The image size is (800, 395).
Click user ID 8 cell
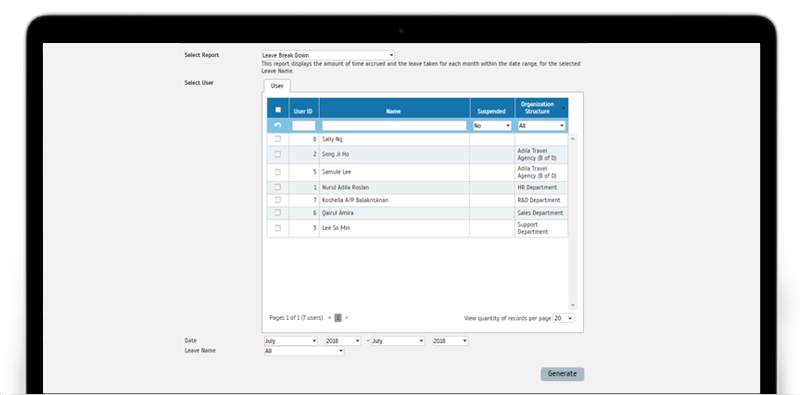coord(304,139)
